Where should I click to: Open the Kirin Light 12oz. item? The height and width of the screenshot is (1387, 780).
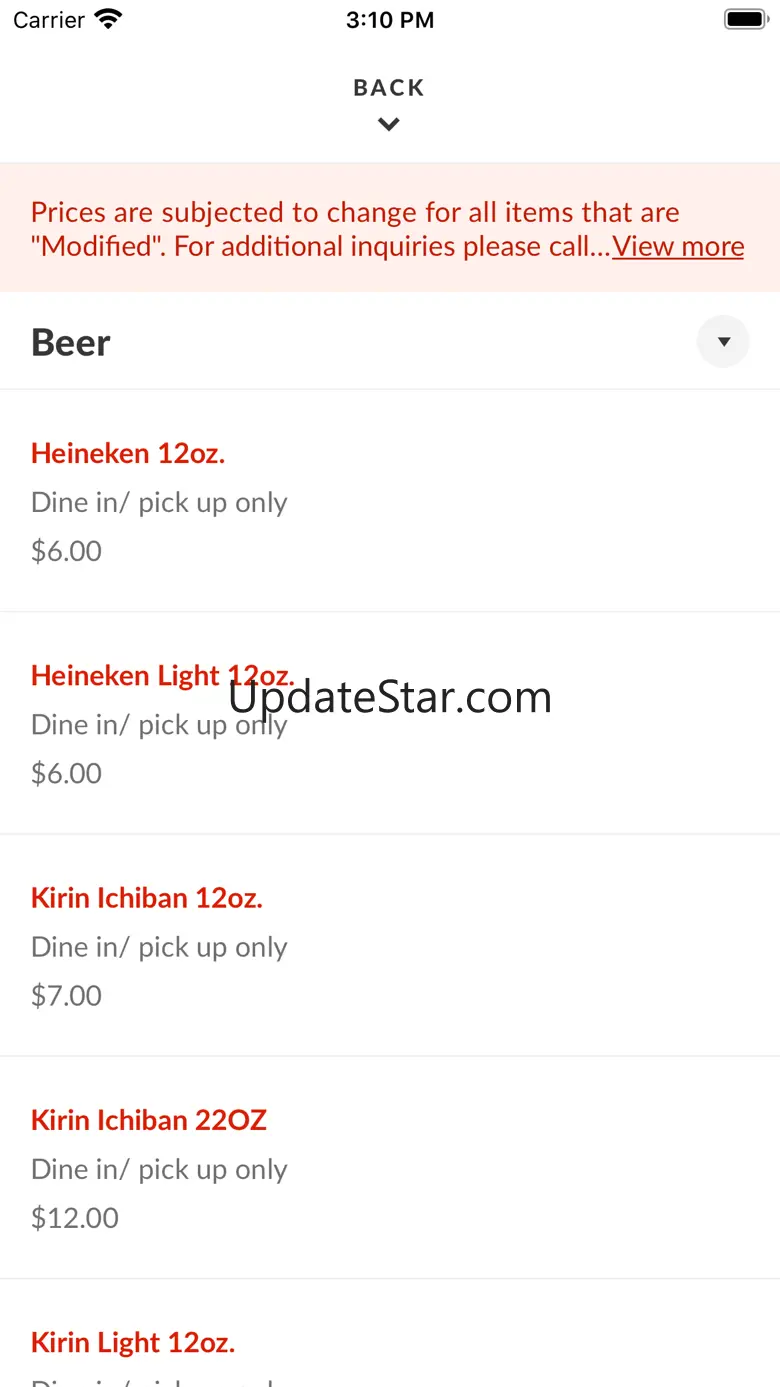[133, 1342]
